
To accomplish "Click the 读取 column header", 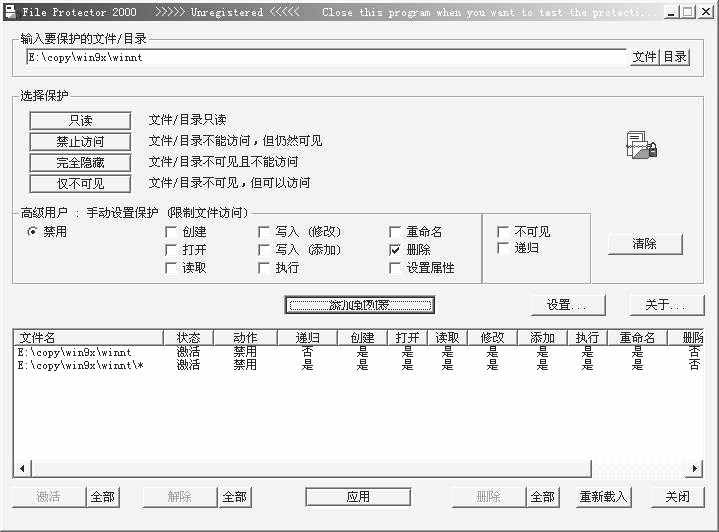I will pyautogui.click(x=447, y=338).
